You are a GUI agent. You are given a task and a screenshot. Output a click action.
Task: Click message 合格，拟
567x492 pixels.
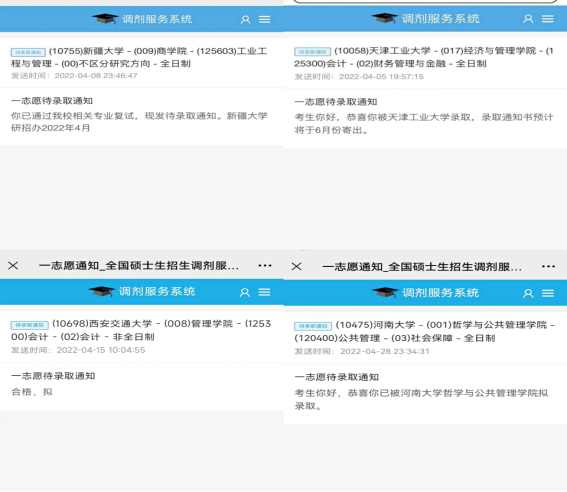32,392
